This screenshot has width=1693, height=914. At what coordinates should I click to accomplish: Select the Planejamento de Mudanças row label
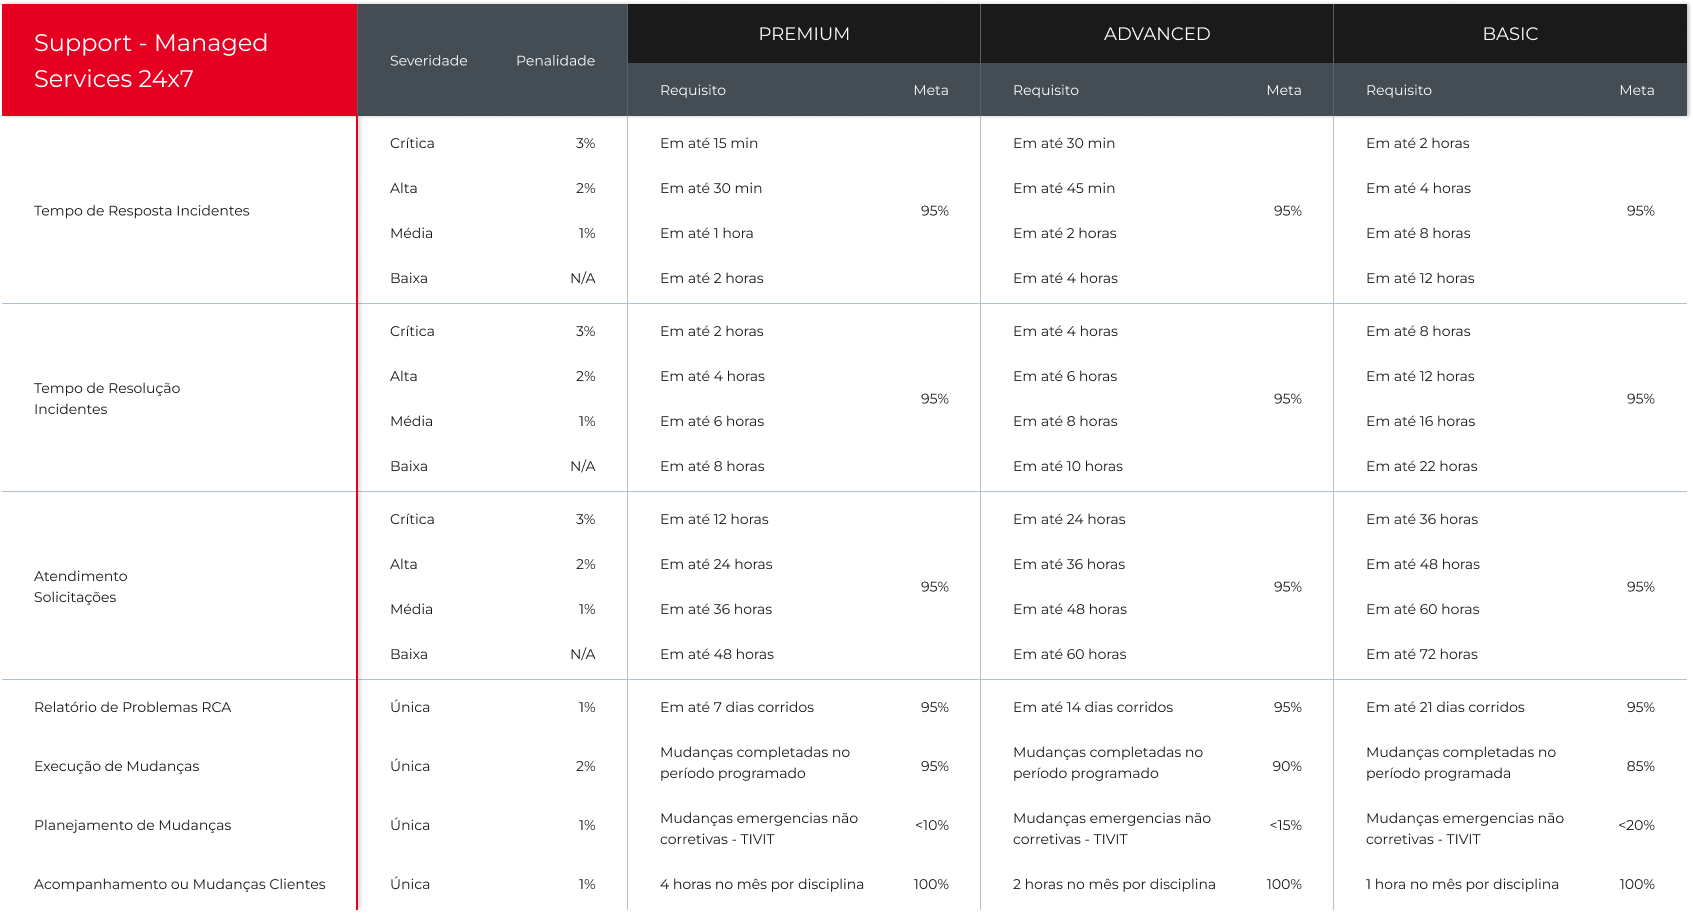(x=132, y=825)
